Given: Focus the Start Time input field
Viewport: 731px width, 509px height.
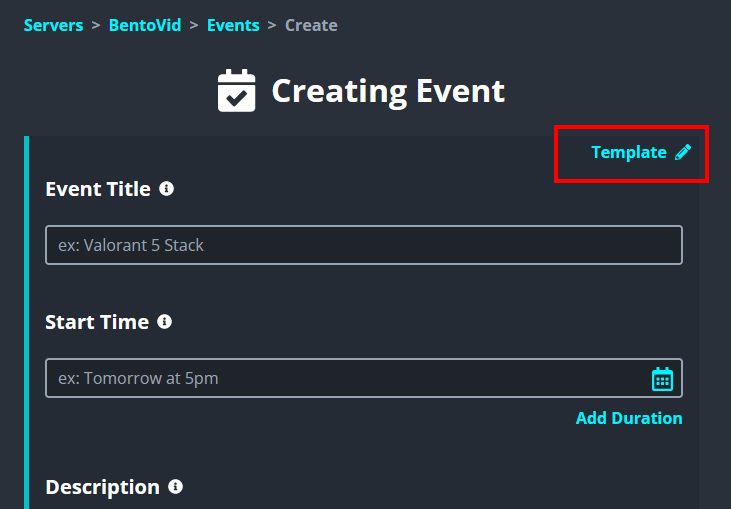Looking at the screenshot, I should 345,378.
